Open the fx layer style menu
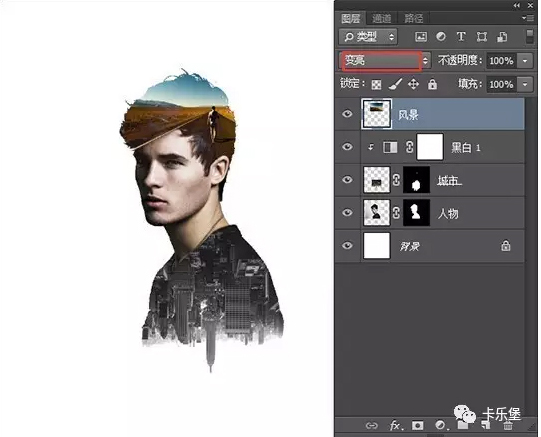The height and width of the screenshot is (437, 541). tap(396, 426)
